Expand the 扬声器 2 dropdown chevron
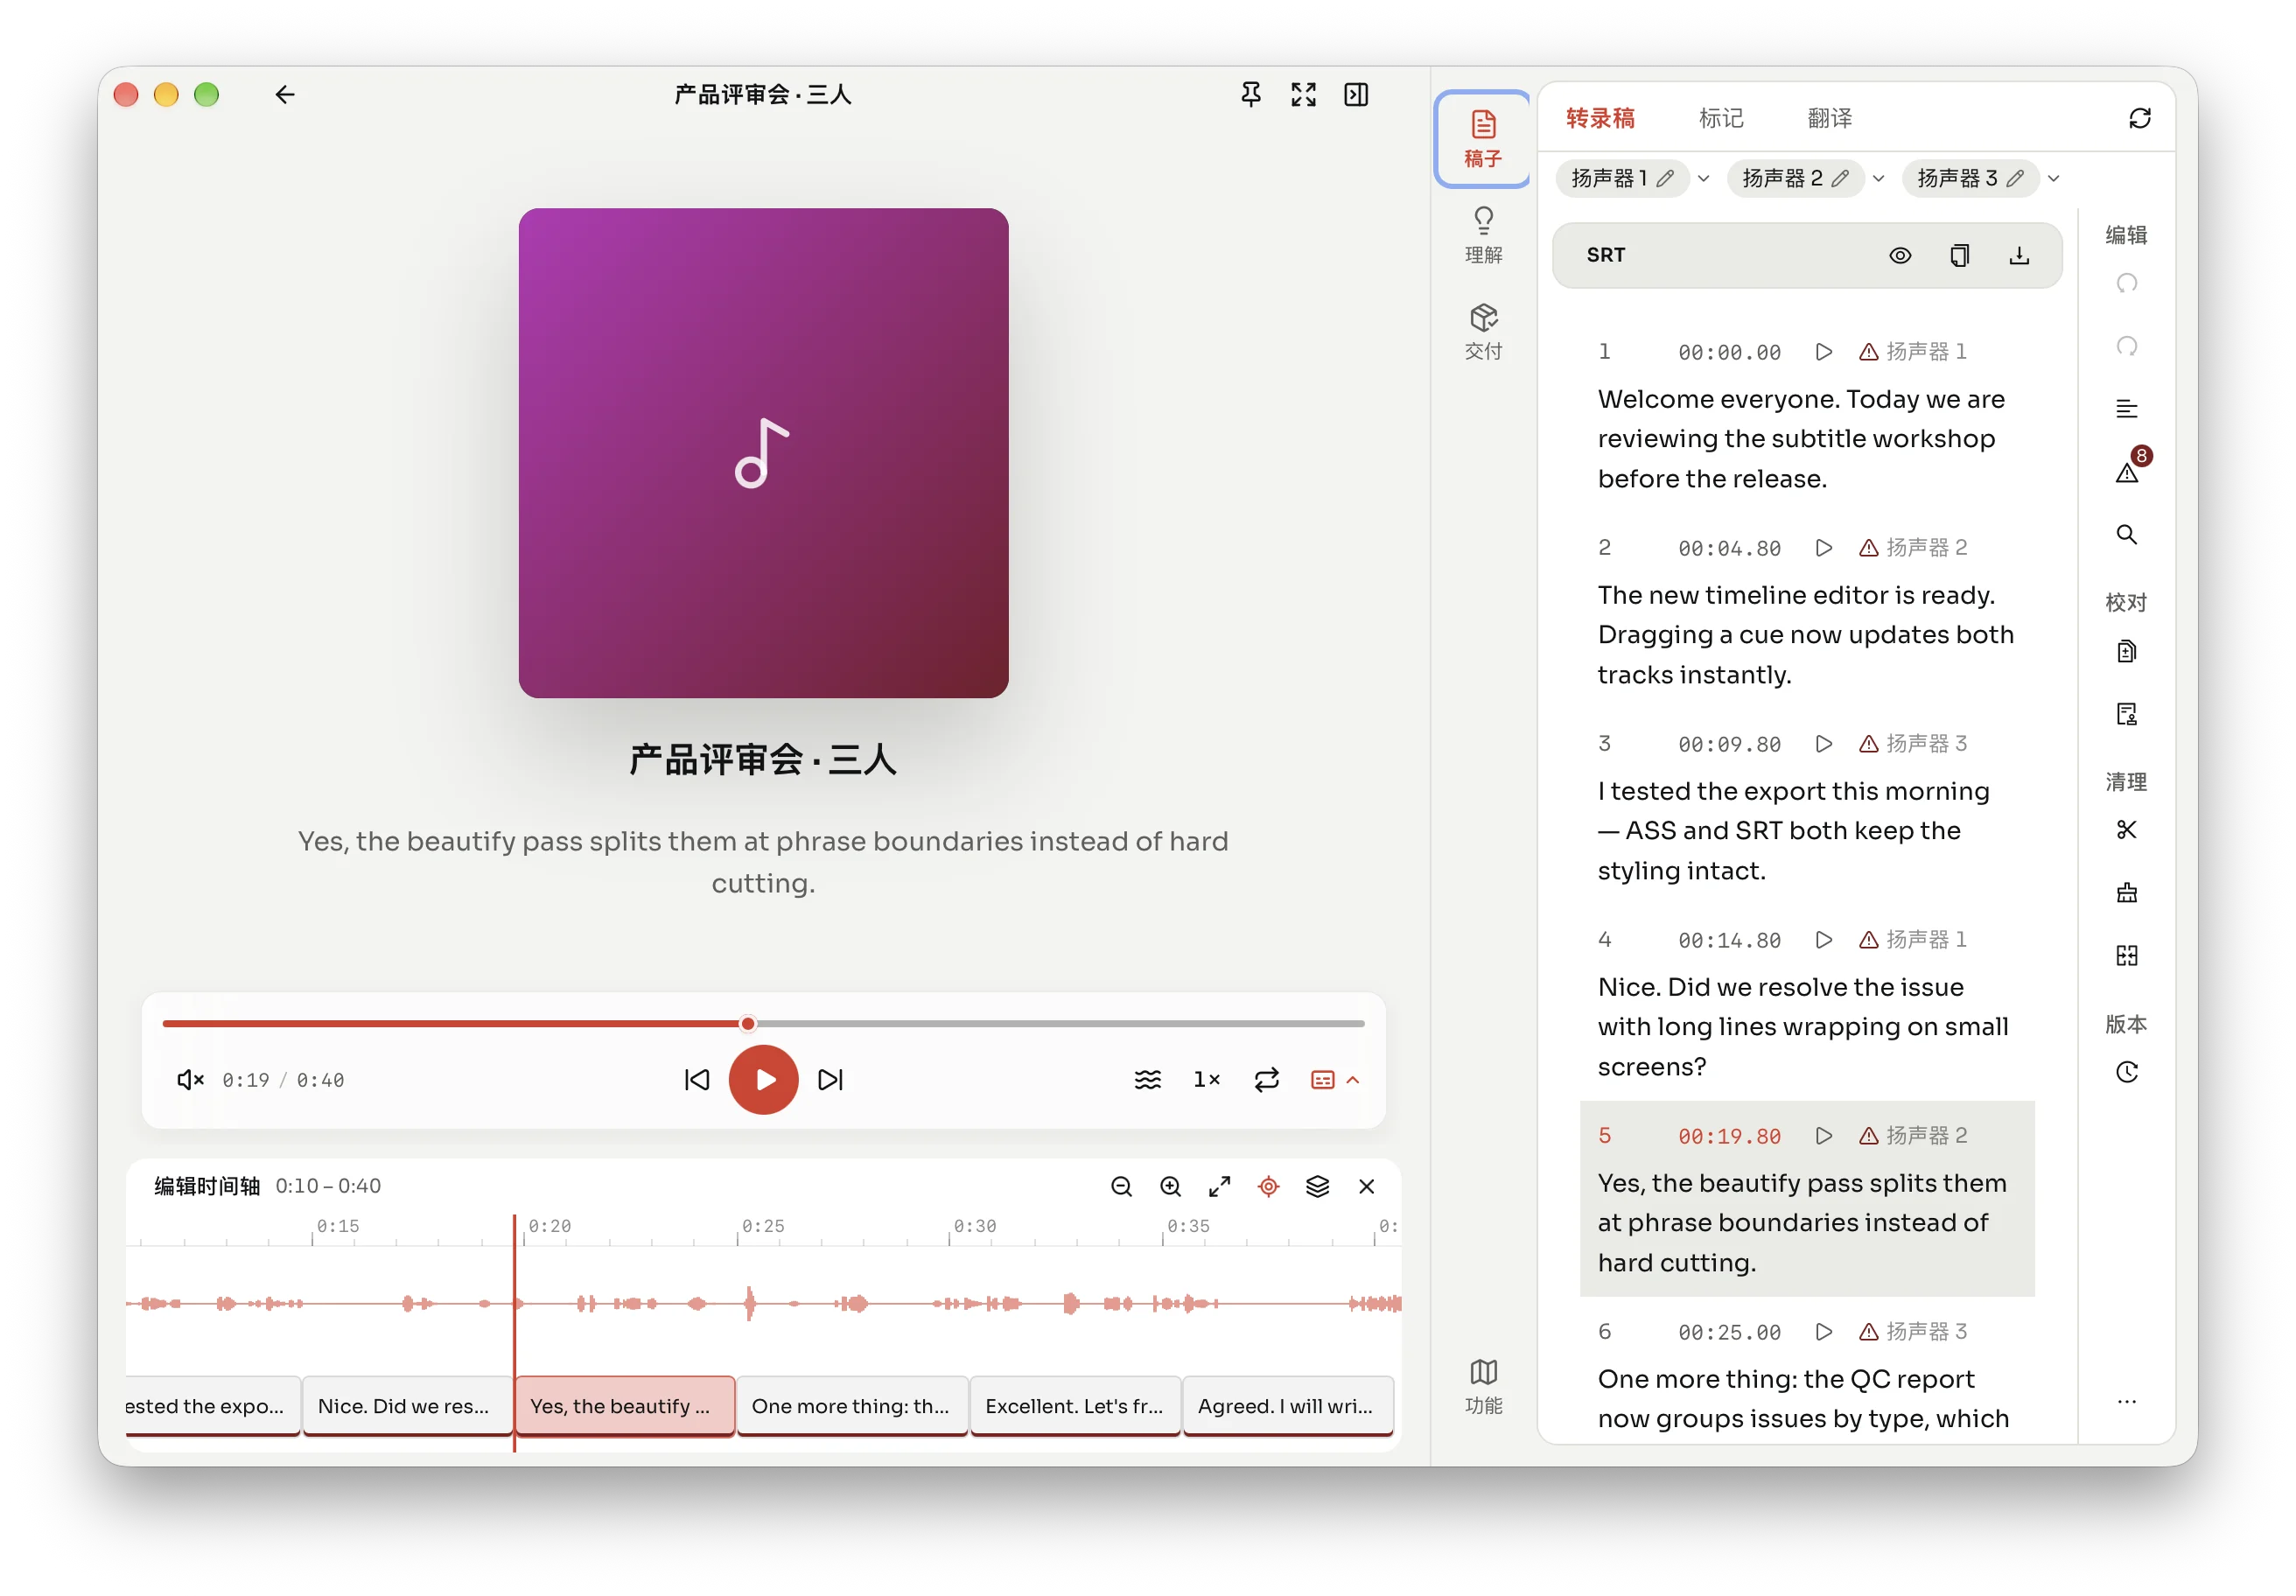The width and height of the screenshot is (2296, 1596). click(1878, 179)
